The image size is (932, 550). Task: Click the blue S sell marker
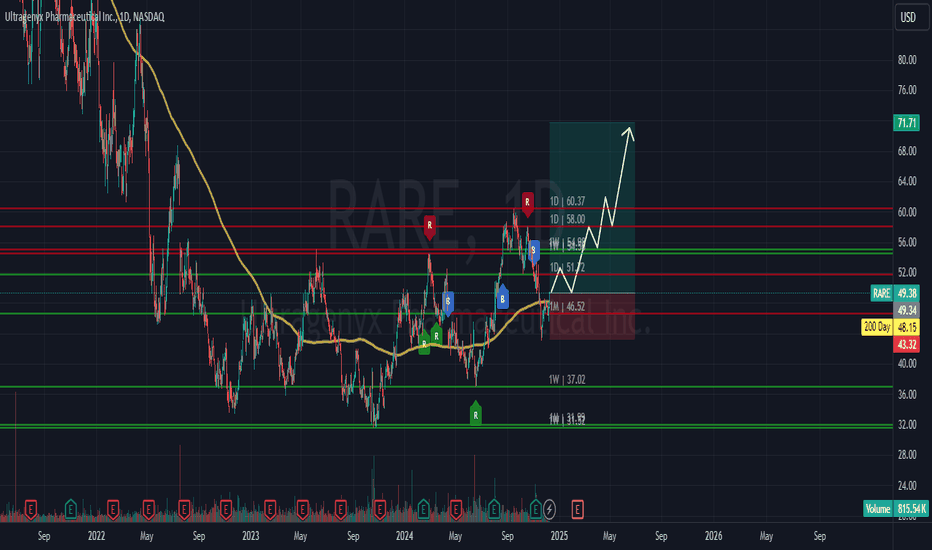pyautogui.click(x=533, y=251)
